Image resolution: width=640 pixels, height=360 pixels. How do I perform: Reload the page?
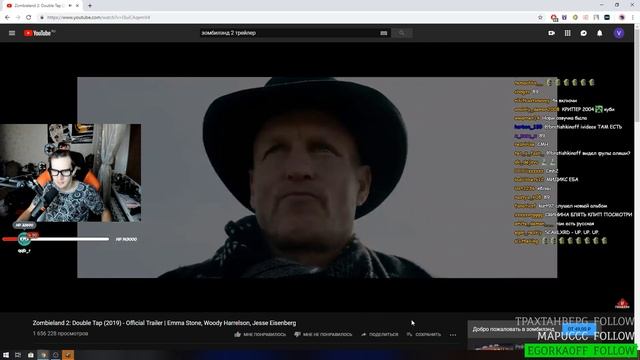tap(29, 18)
